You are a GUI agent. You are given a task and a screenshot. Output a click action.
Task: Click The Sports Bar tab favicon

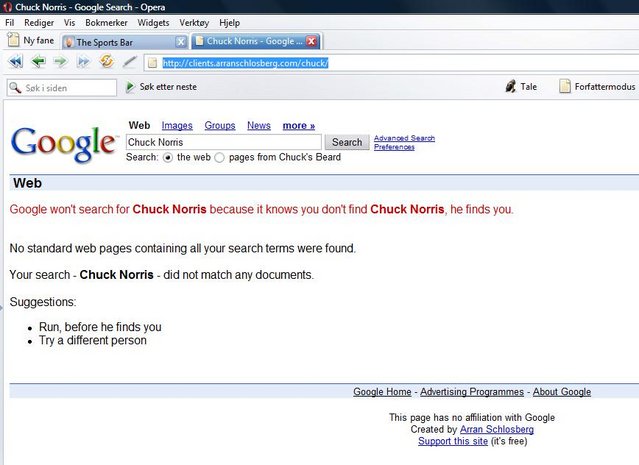69,42
